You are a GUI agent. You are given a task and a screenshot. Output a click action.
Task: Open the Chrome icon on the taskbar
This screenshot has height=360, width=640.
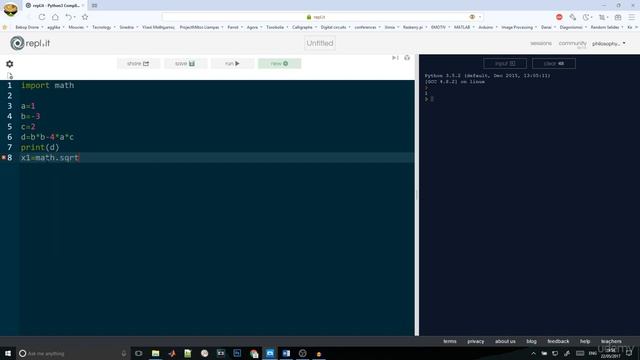(254, 353)
